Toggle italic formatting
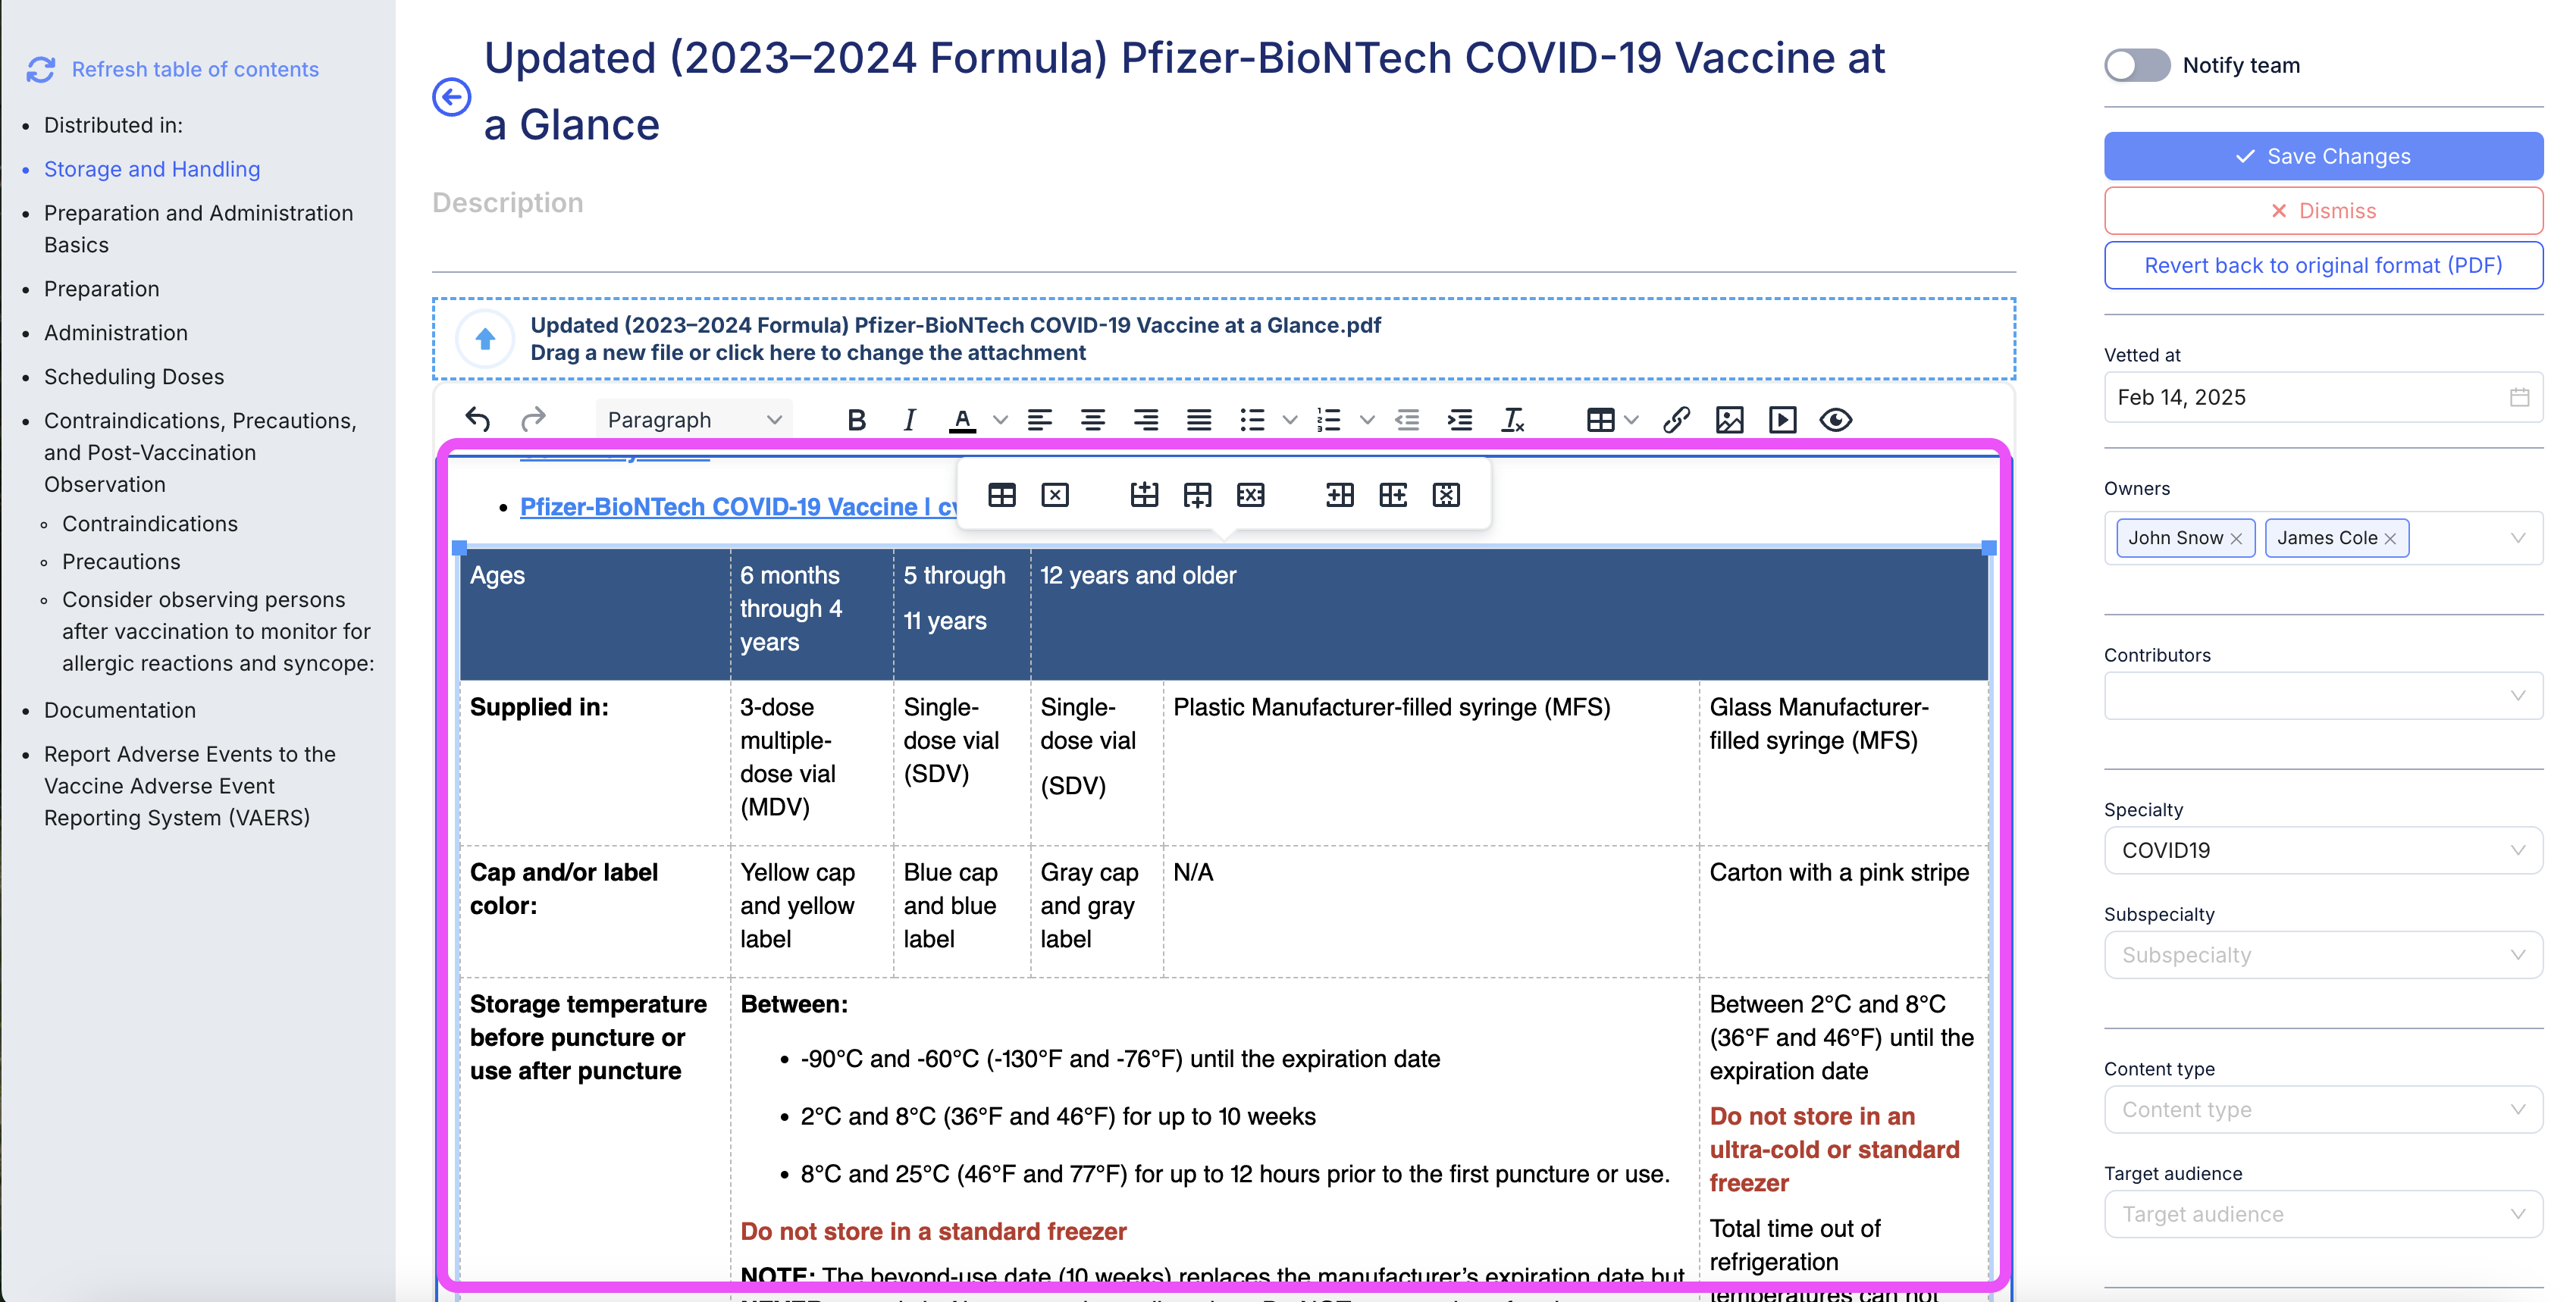 pos(909,420)
